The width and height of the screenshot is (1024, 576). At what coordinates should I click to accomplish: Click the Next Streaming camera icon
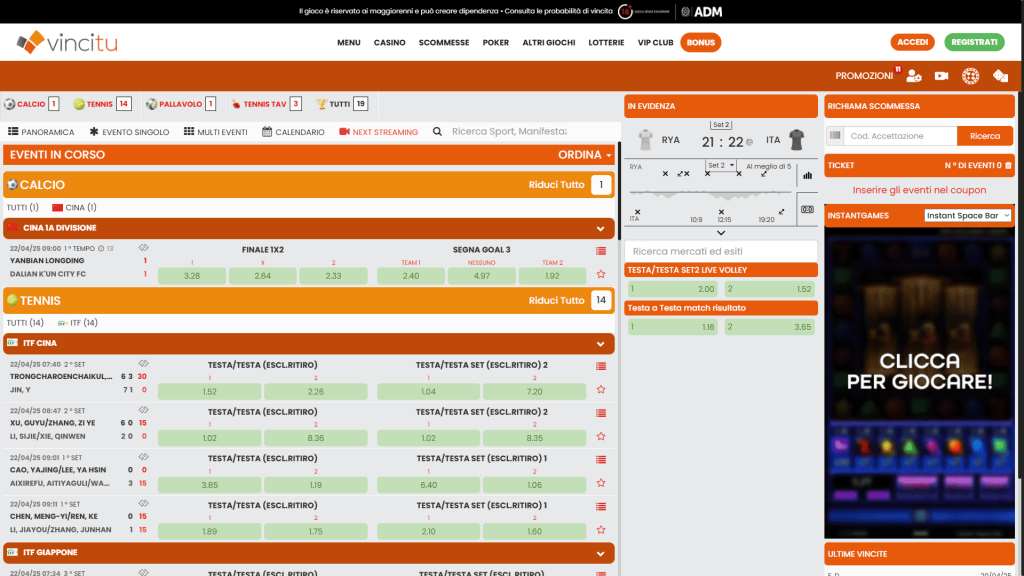pyautogui.click(x=343, y=131)
